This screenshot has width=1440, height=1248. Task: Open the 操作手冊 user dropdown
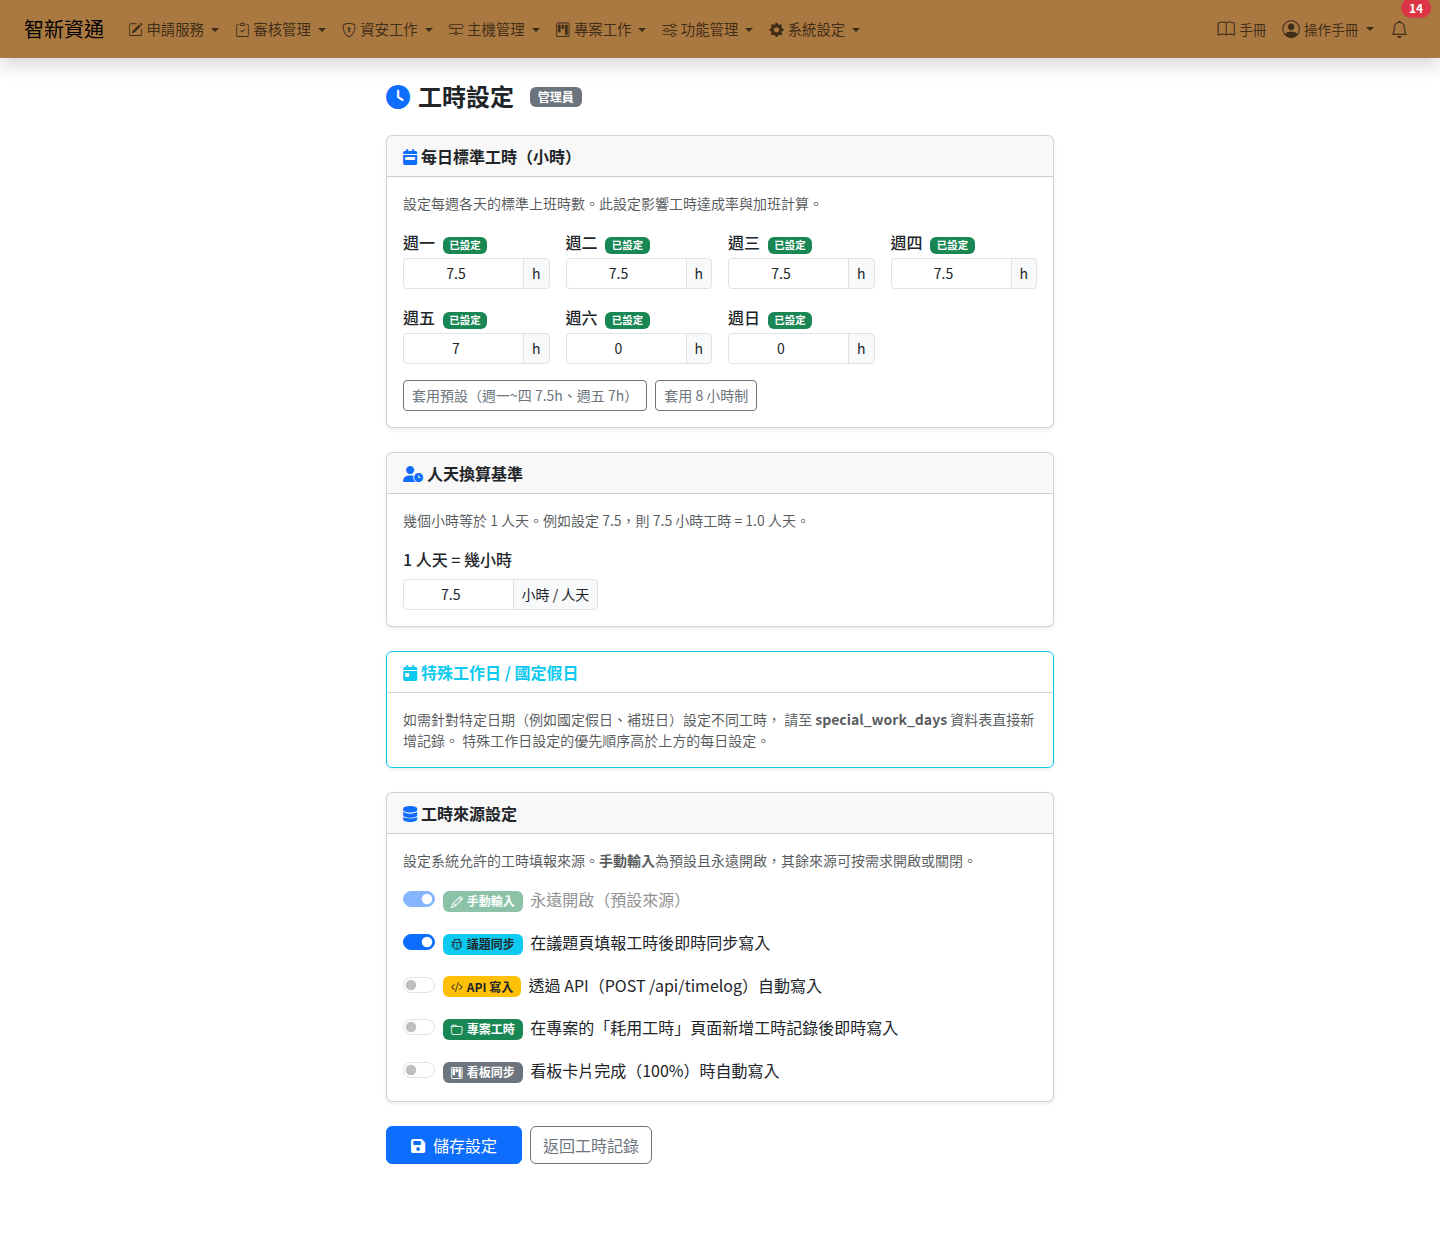point(1328,30)
